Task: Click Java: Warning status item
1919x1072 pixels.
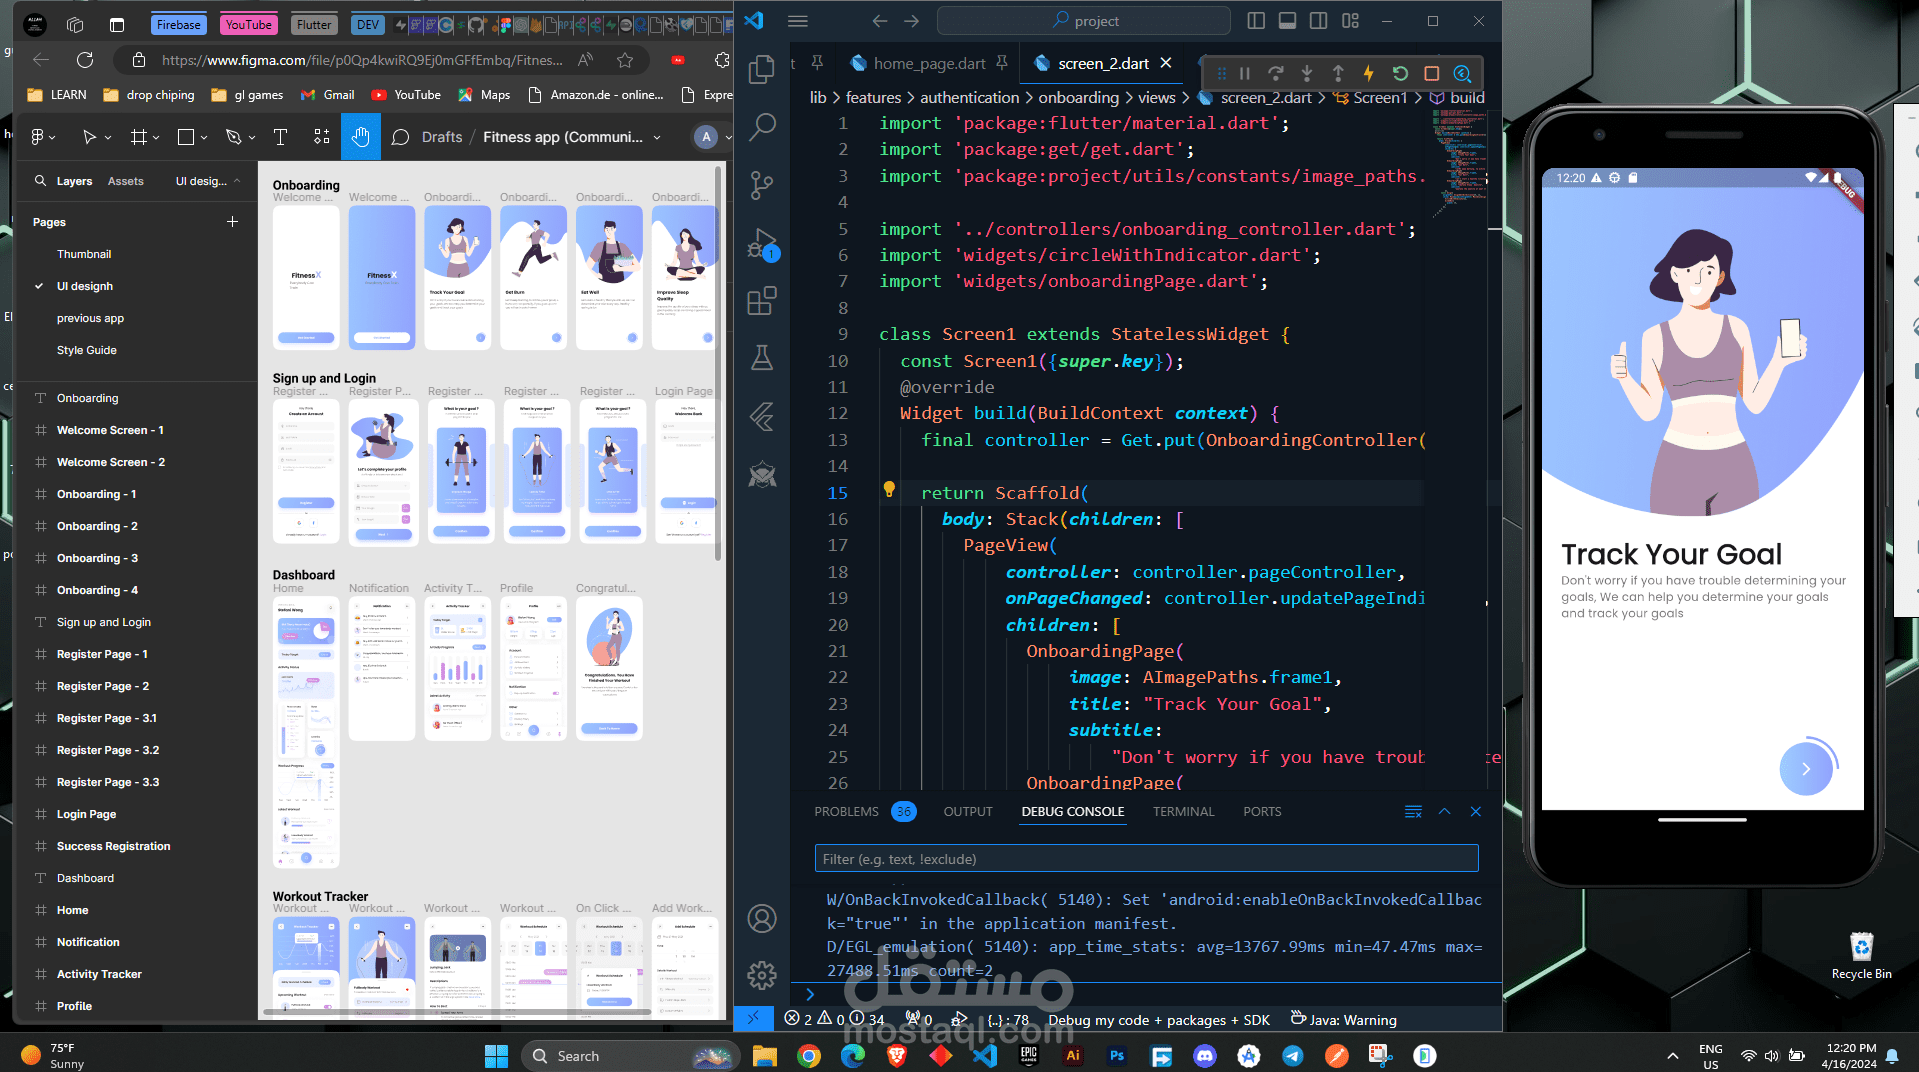Action: tap(1343, 1020)
